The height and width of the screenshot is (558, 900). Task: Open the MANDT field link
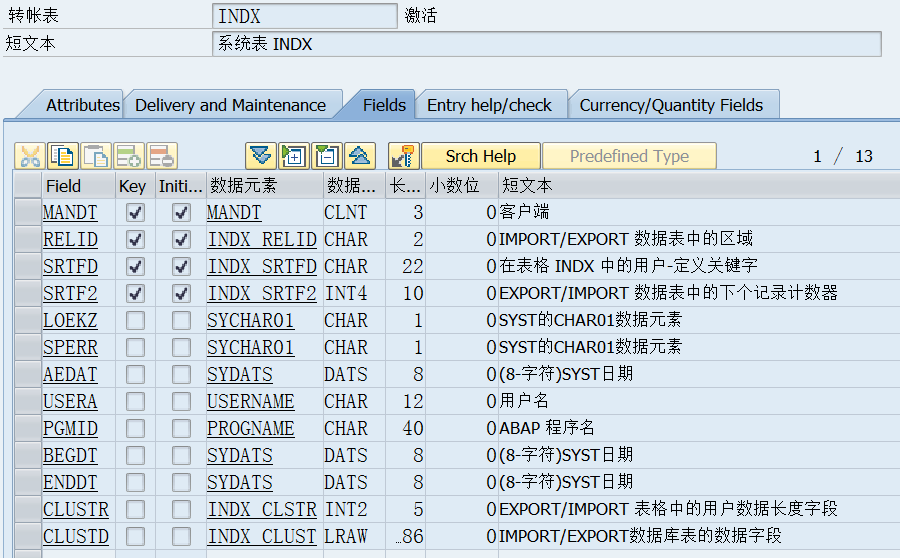(x=70, y=213)
